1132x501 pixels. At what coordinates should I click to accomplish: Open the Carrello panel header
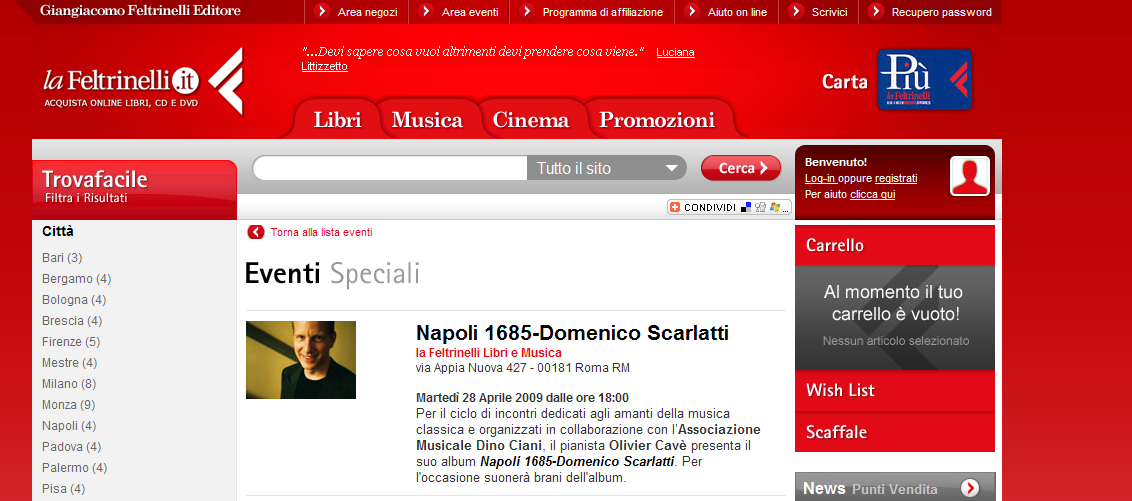(894, 245)
